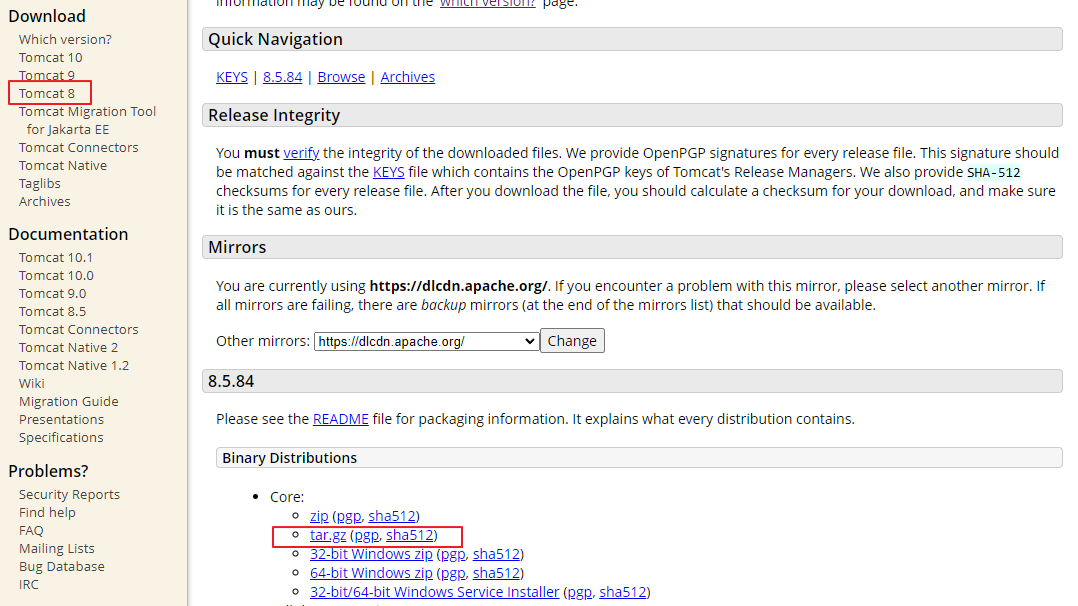
Task: Download the Core tar.gz file
Action: tap(328, 535)
